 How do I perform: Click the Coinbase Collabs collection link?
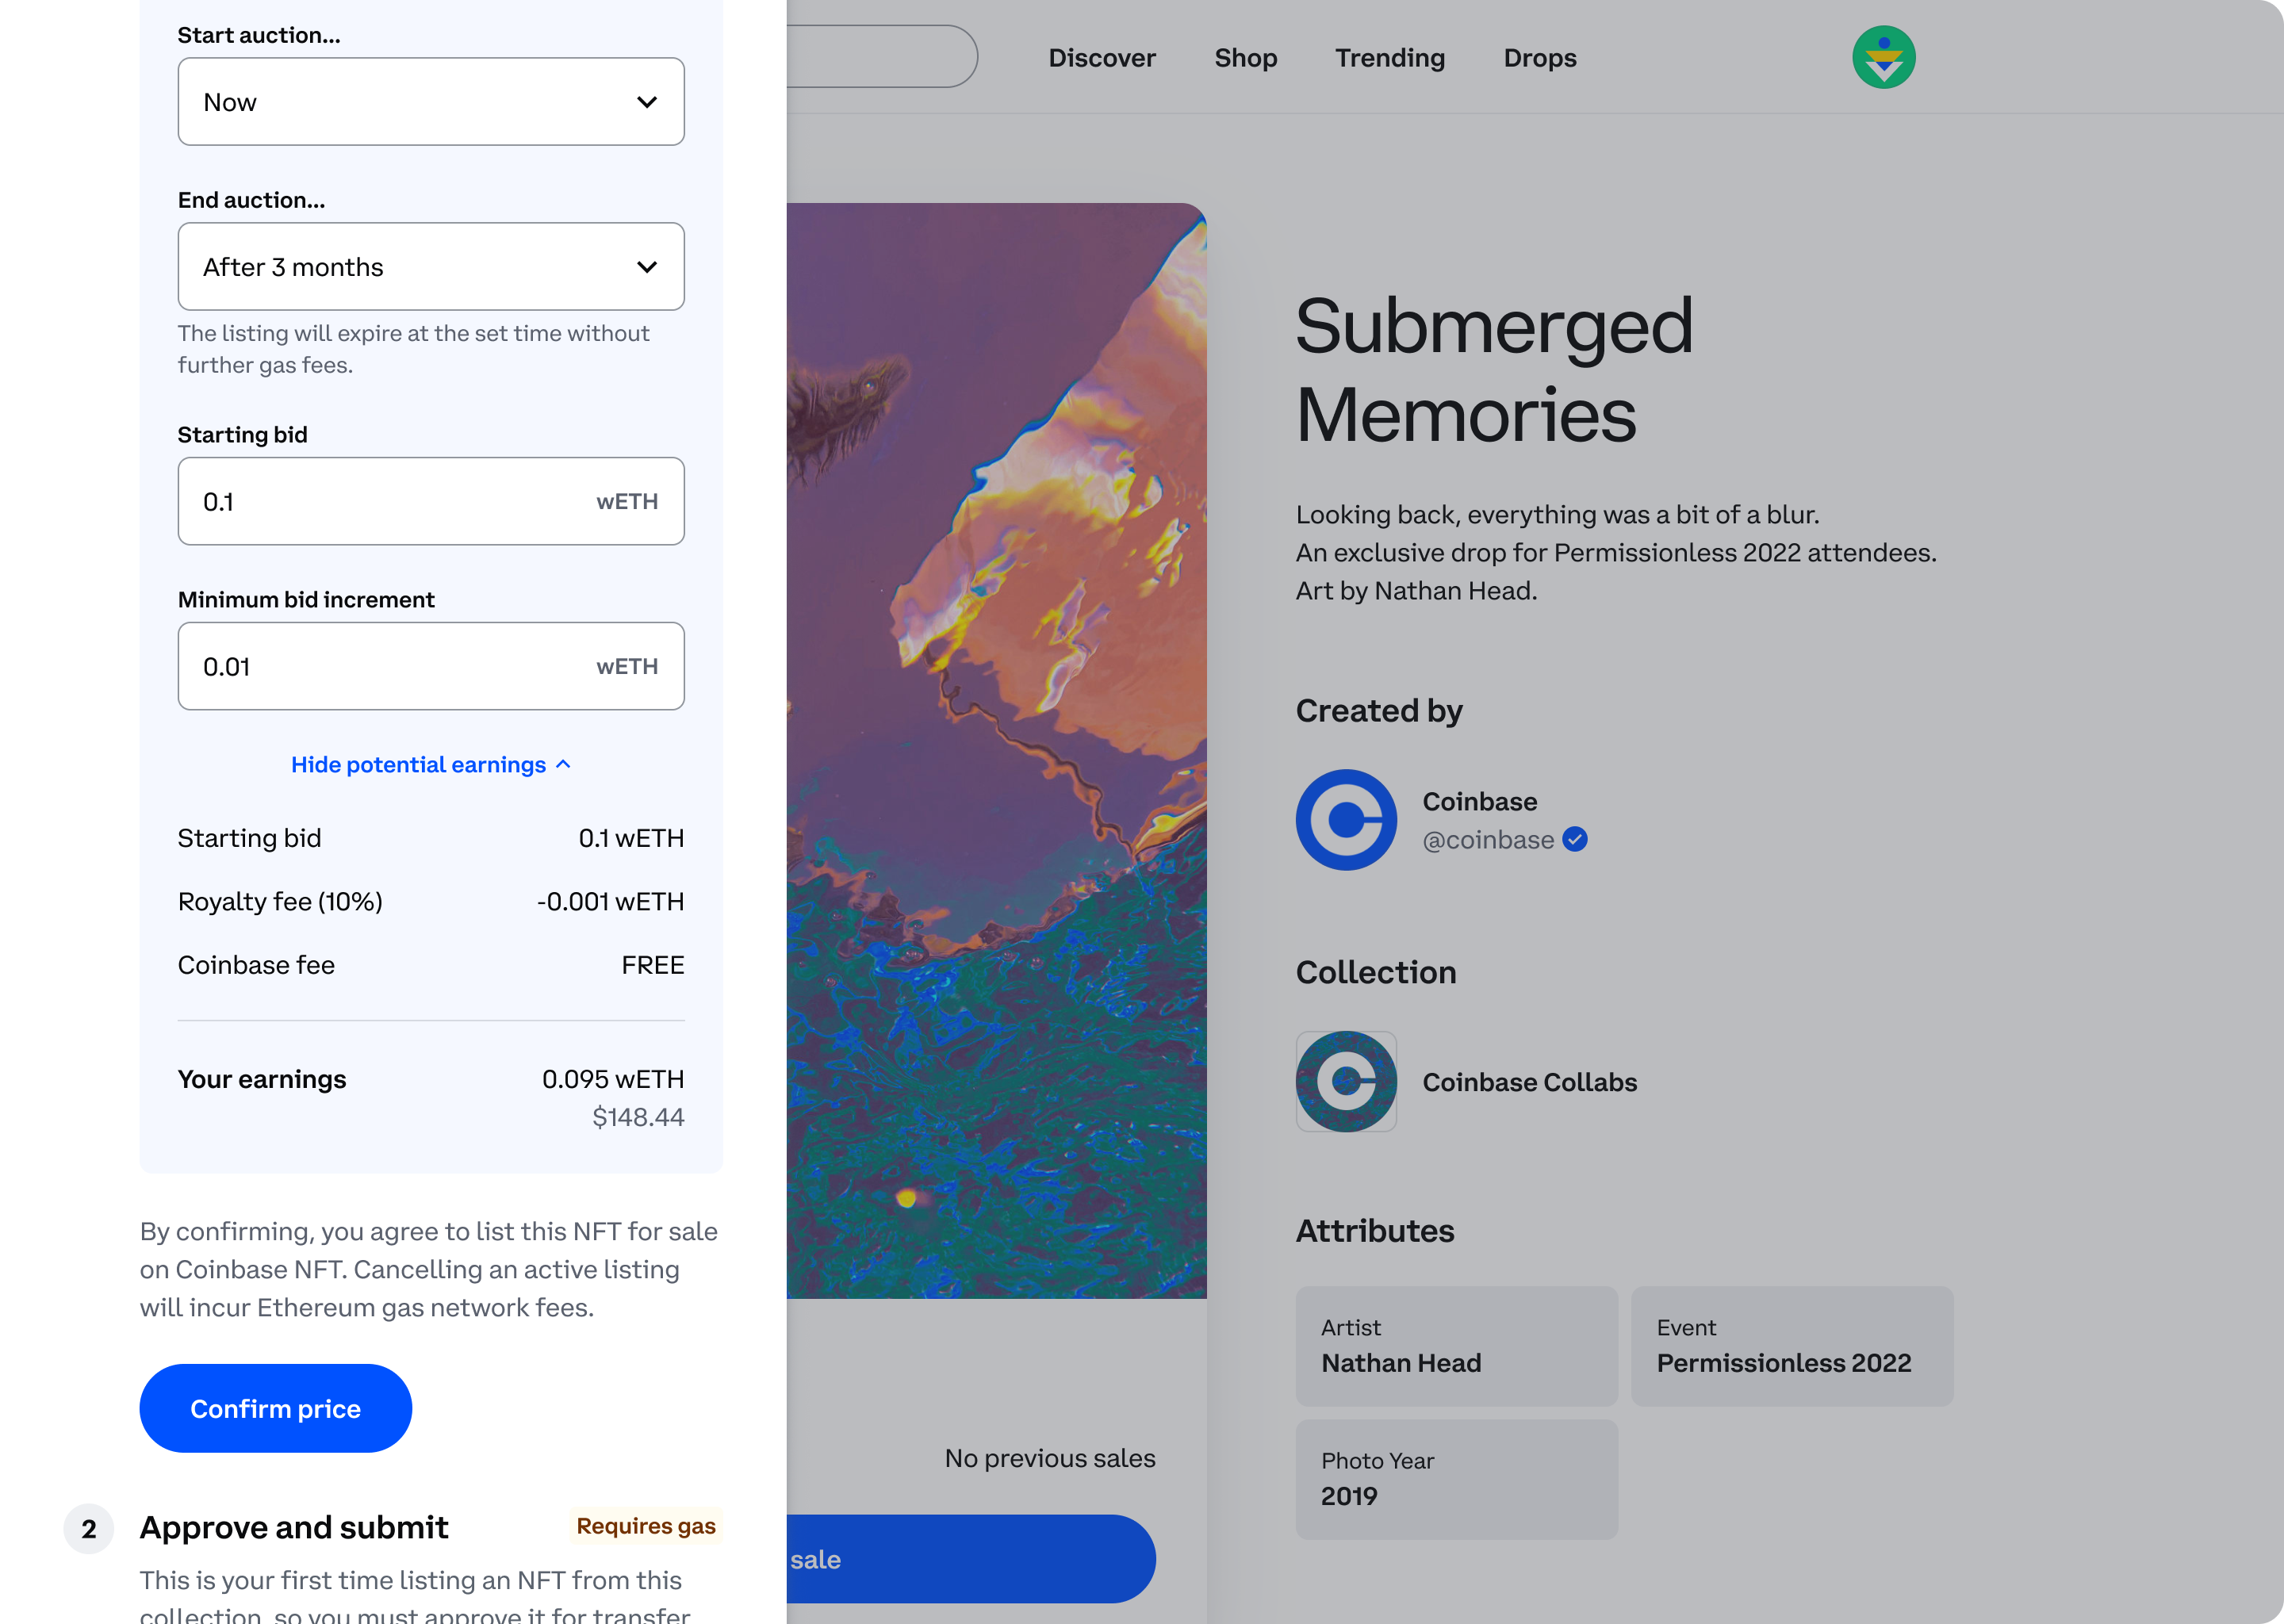tap(1529, 1082)
